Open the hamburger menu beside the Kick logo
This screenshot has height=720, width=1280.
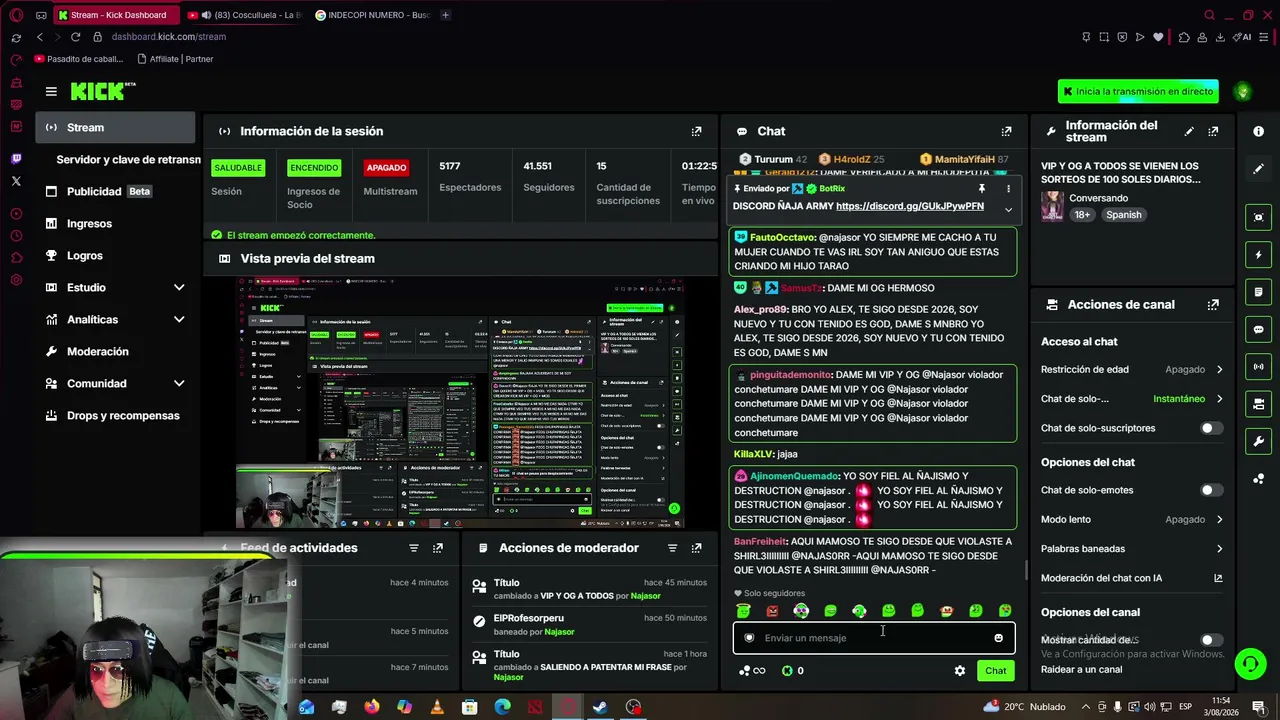(x=51, y=91)
